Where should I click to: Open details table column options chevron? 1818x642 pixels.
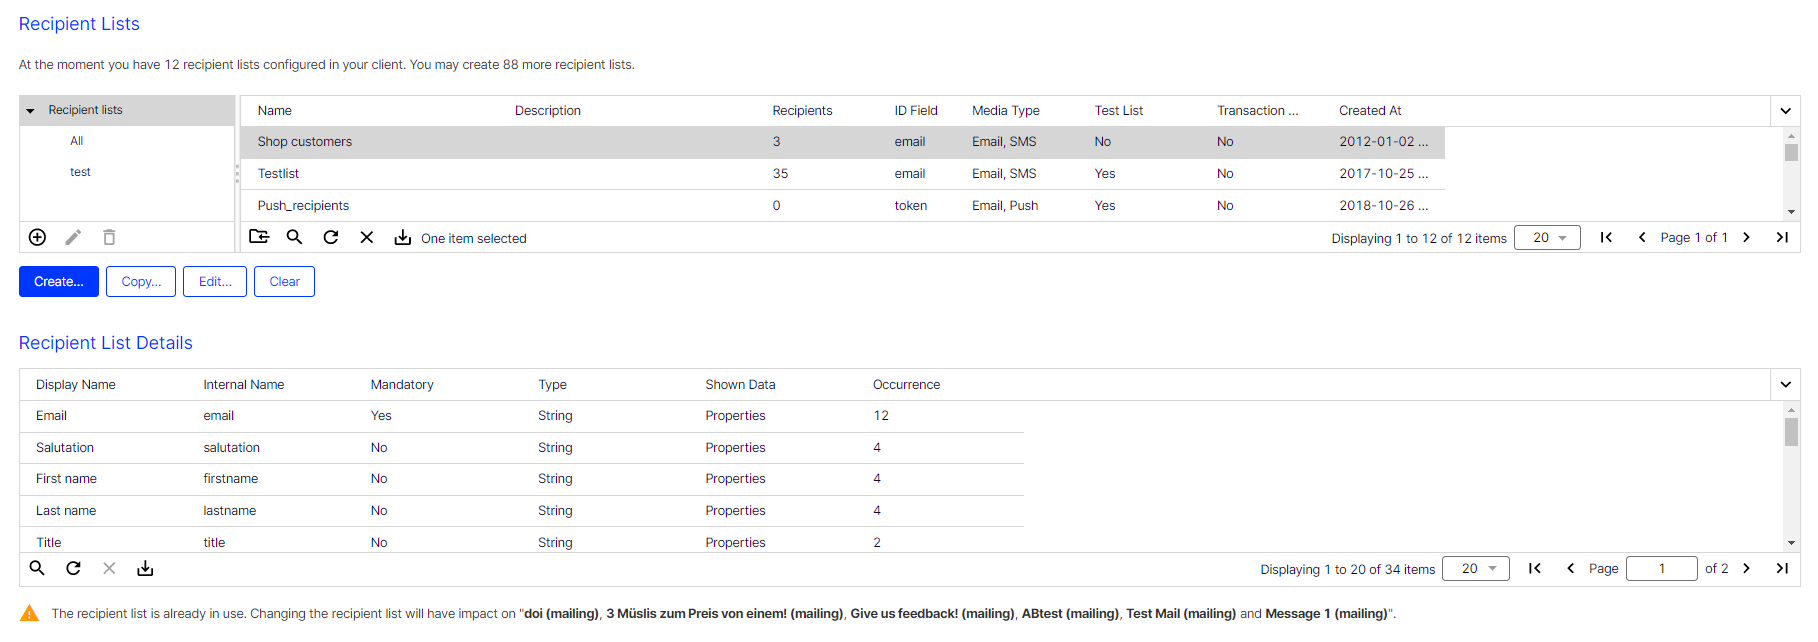click(x=1785, y=385)
